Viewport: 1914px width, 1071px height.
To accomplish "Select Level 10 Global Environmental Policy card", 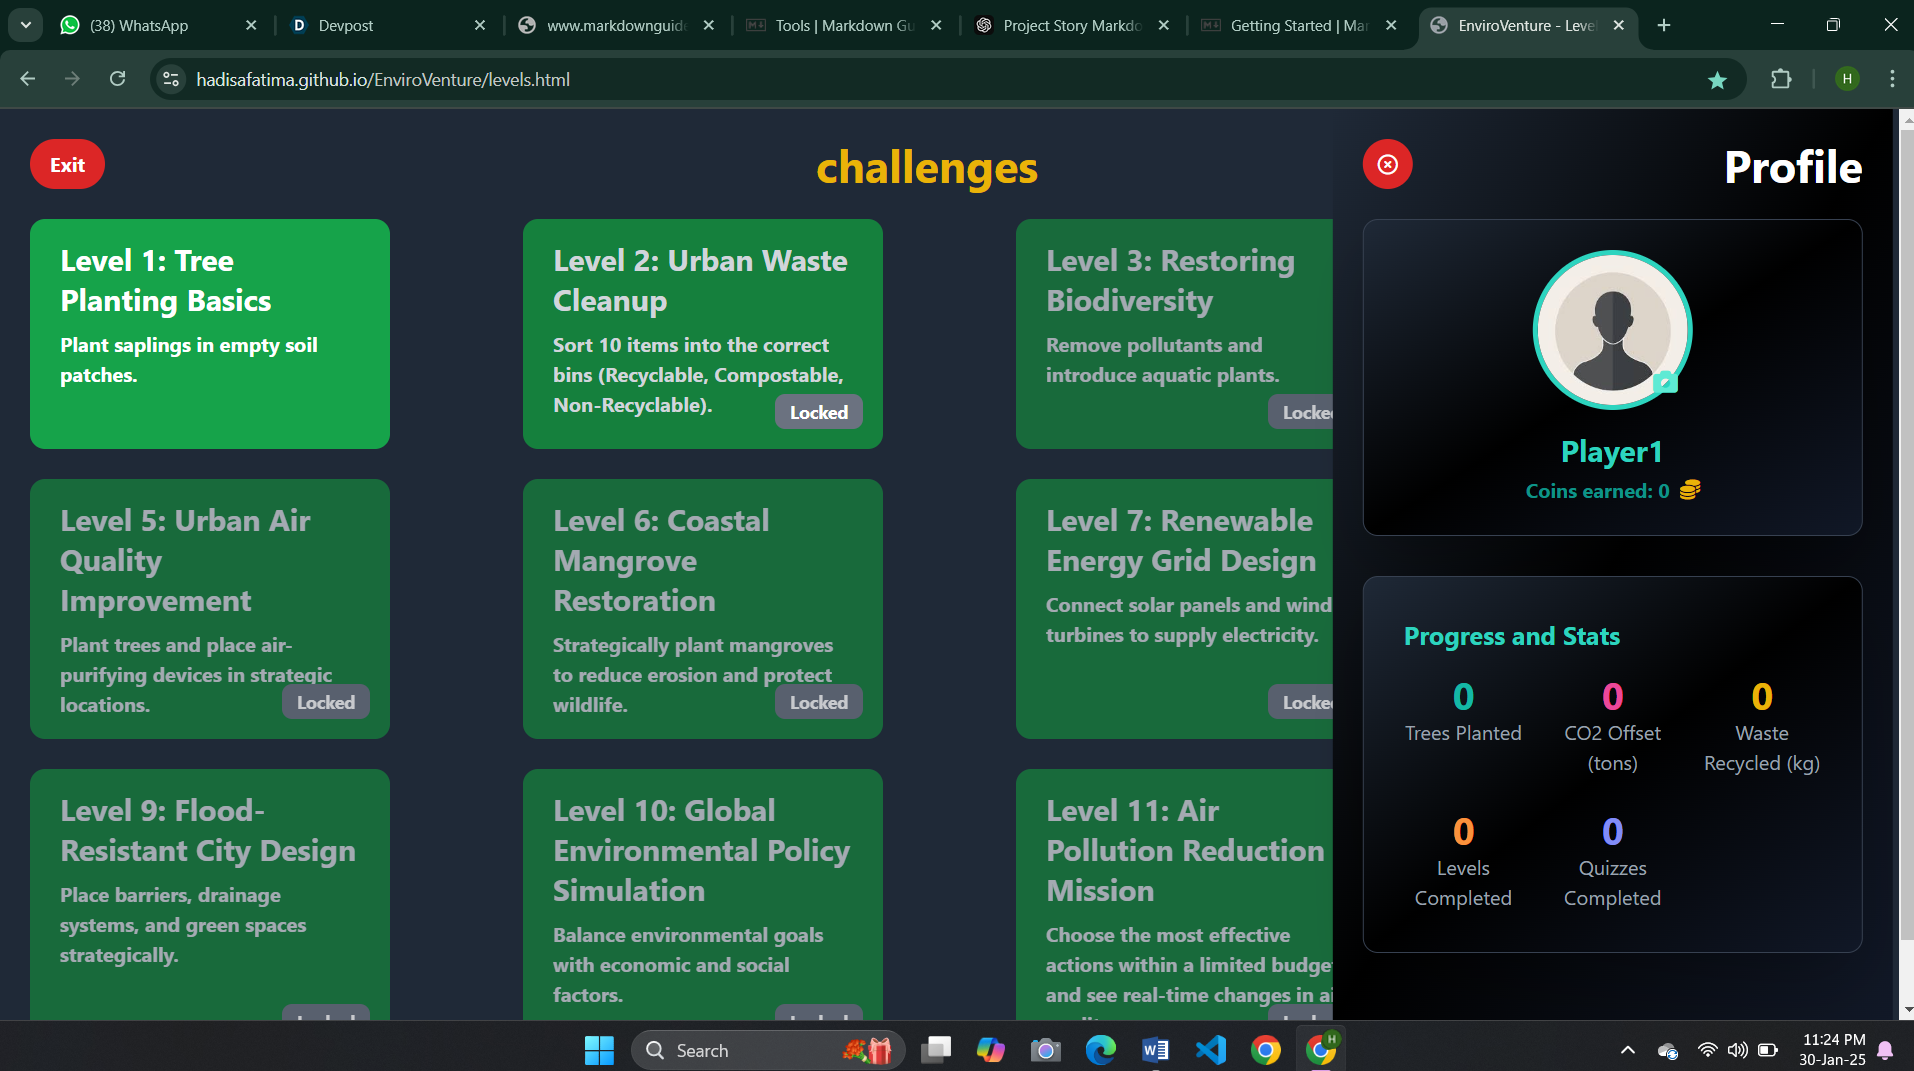I will click(x=703, y=894).
